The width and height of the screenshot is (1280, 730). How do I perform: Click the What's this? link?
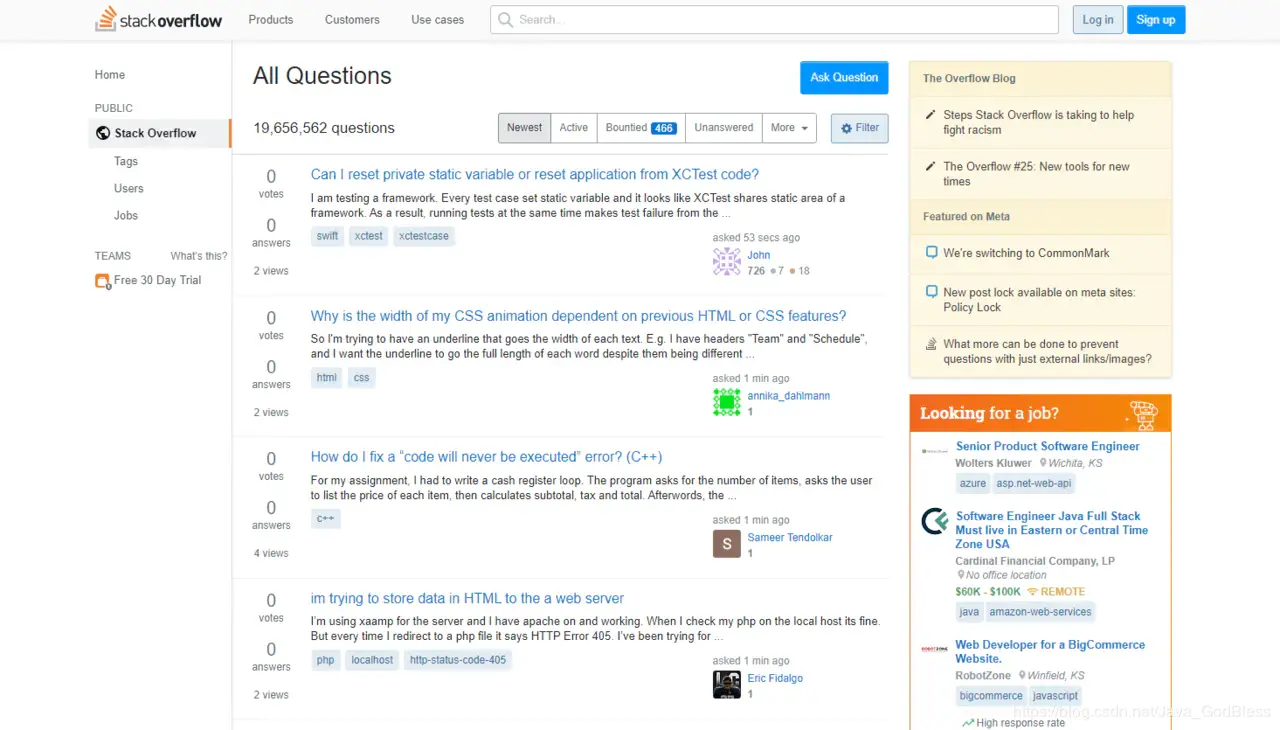point(198,256)
